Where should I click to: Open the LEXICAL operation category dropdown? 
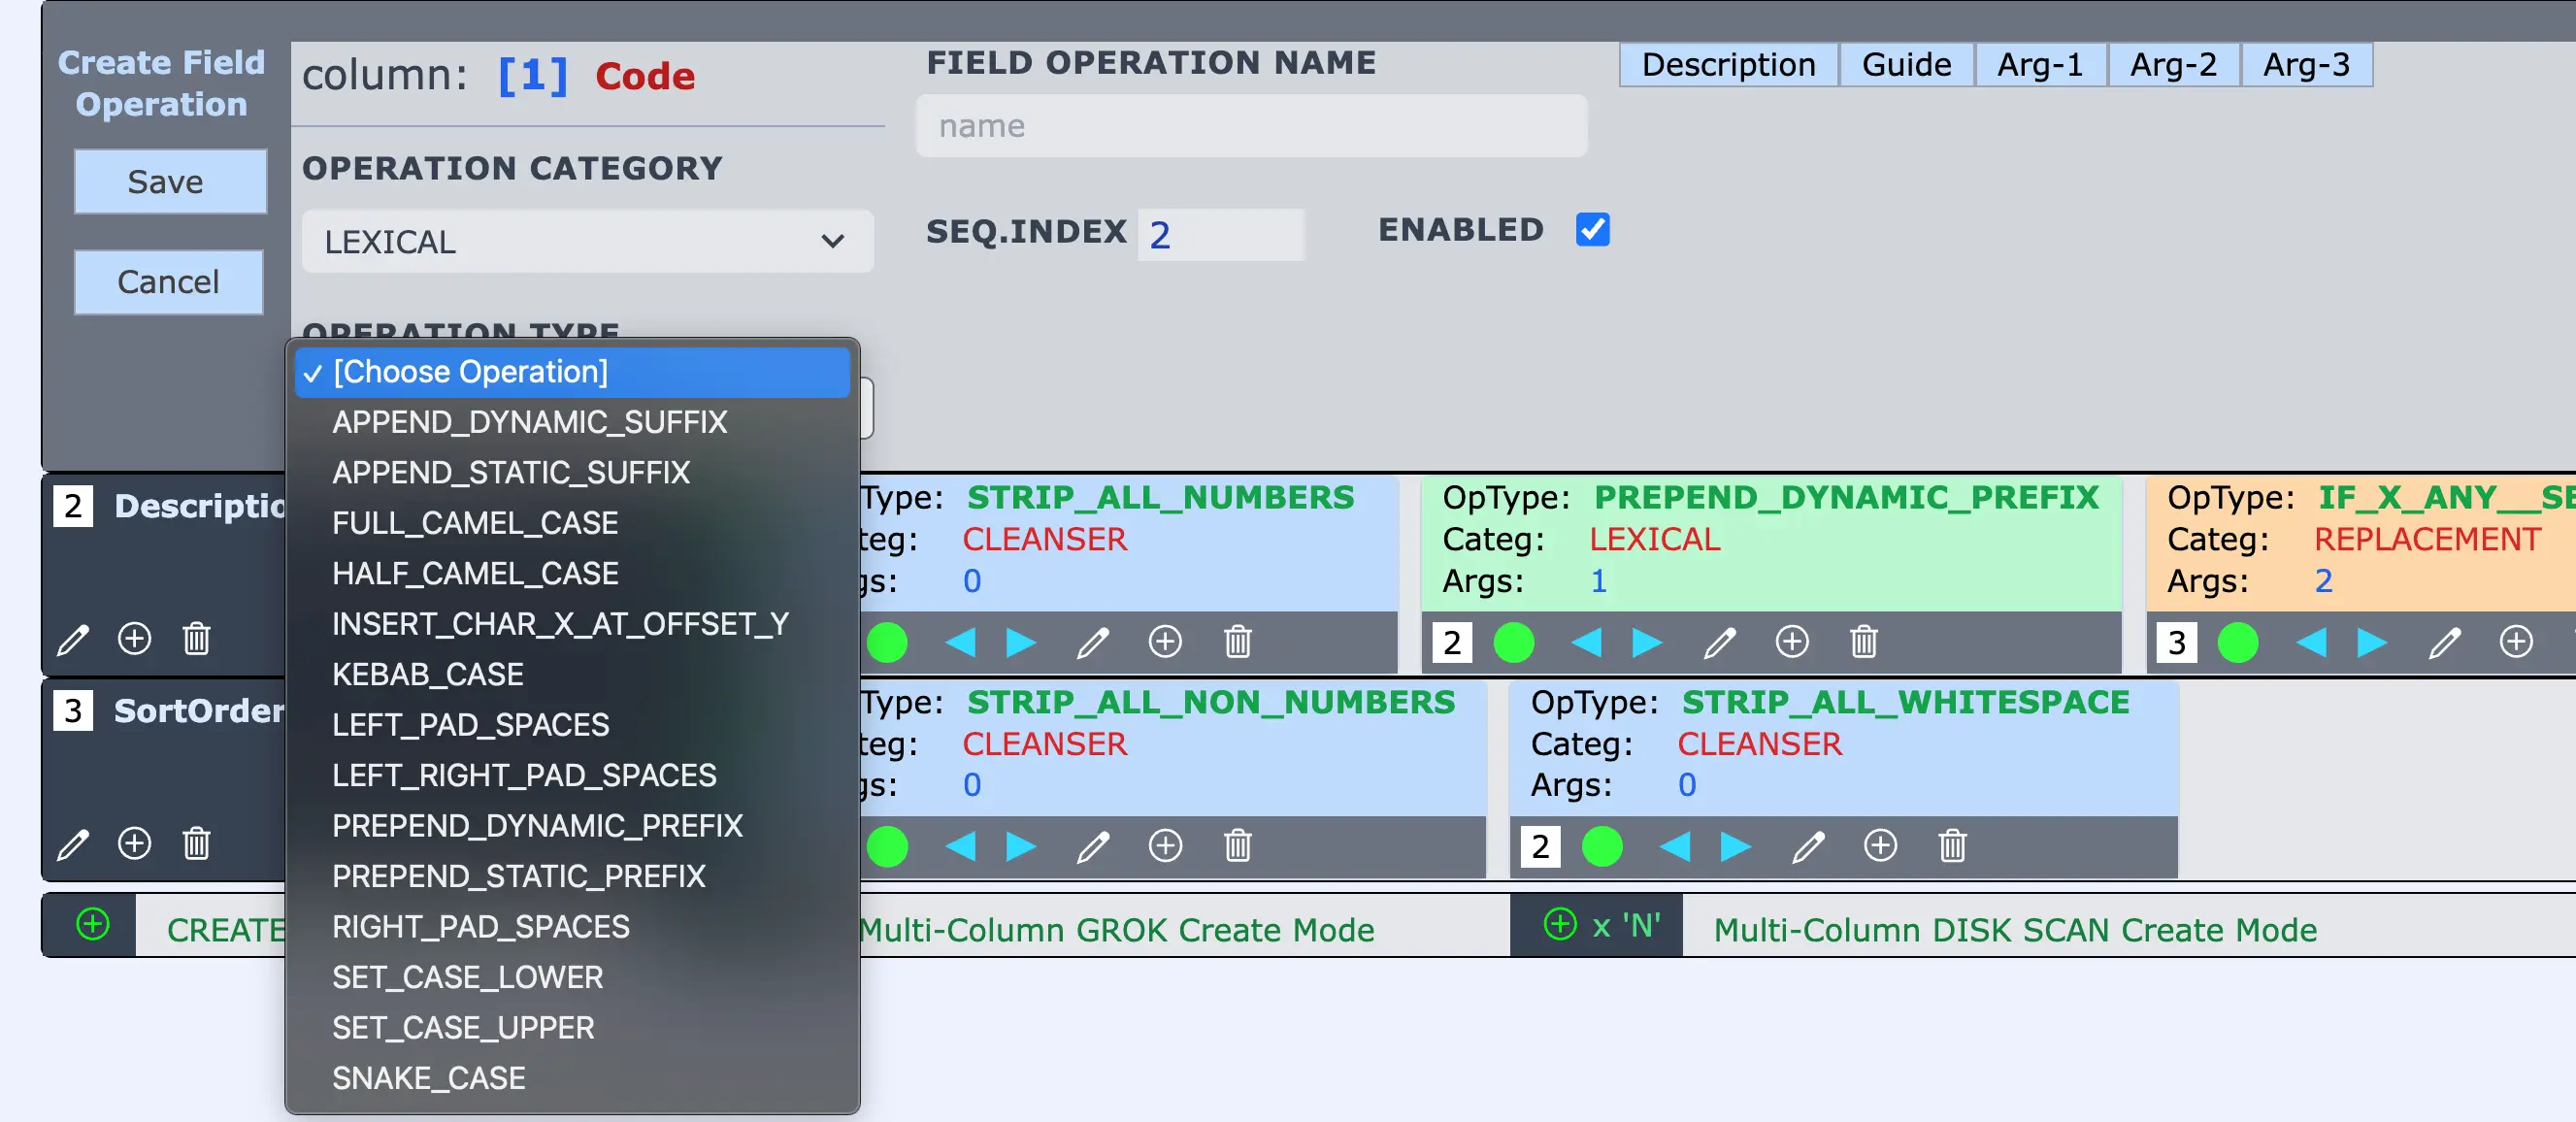pos(588,241)
